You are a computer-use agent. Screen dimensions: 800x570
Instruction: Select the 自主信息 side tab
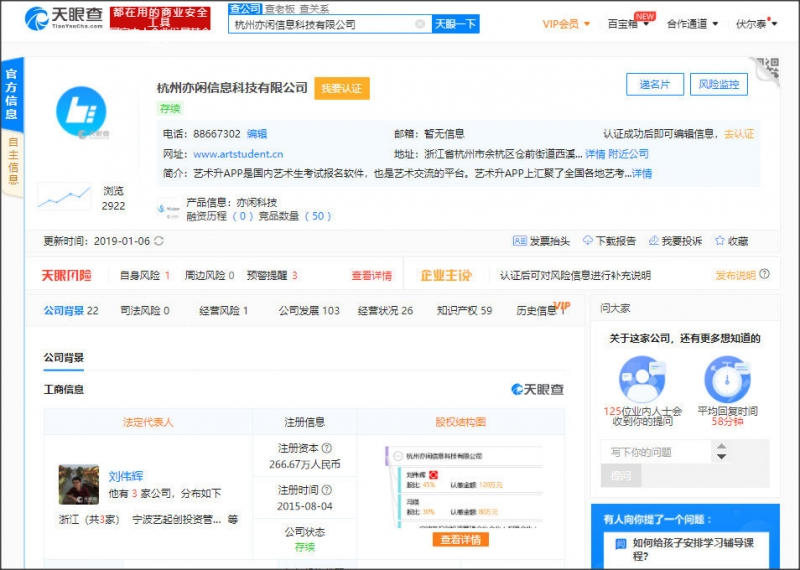coord(13,162)
